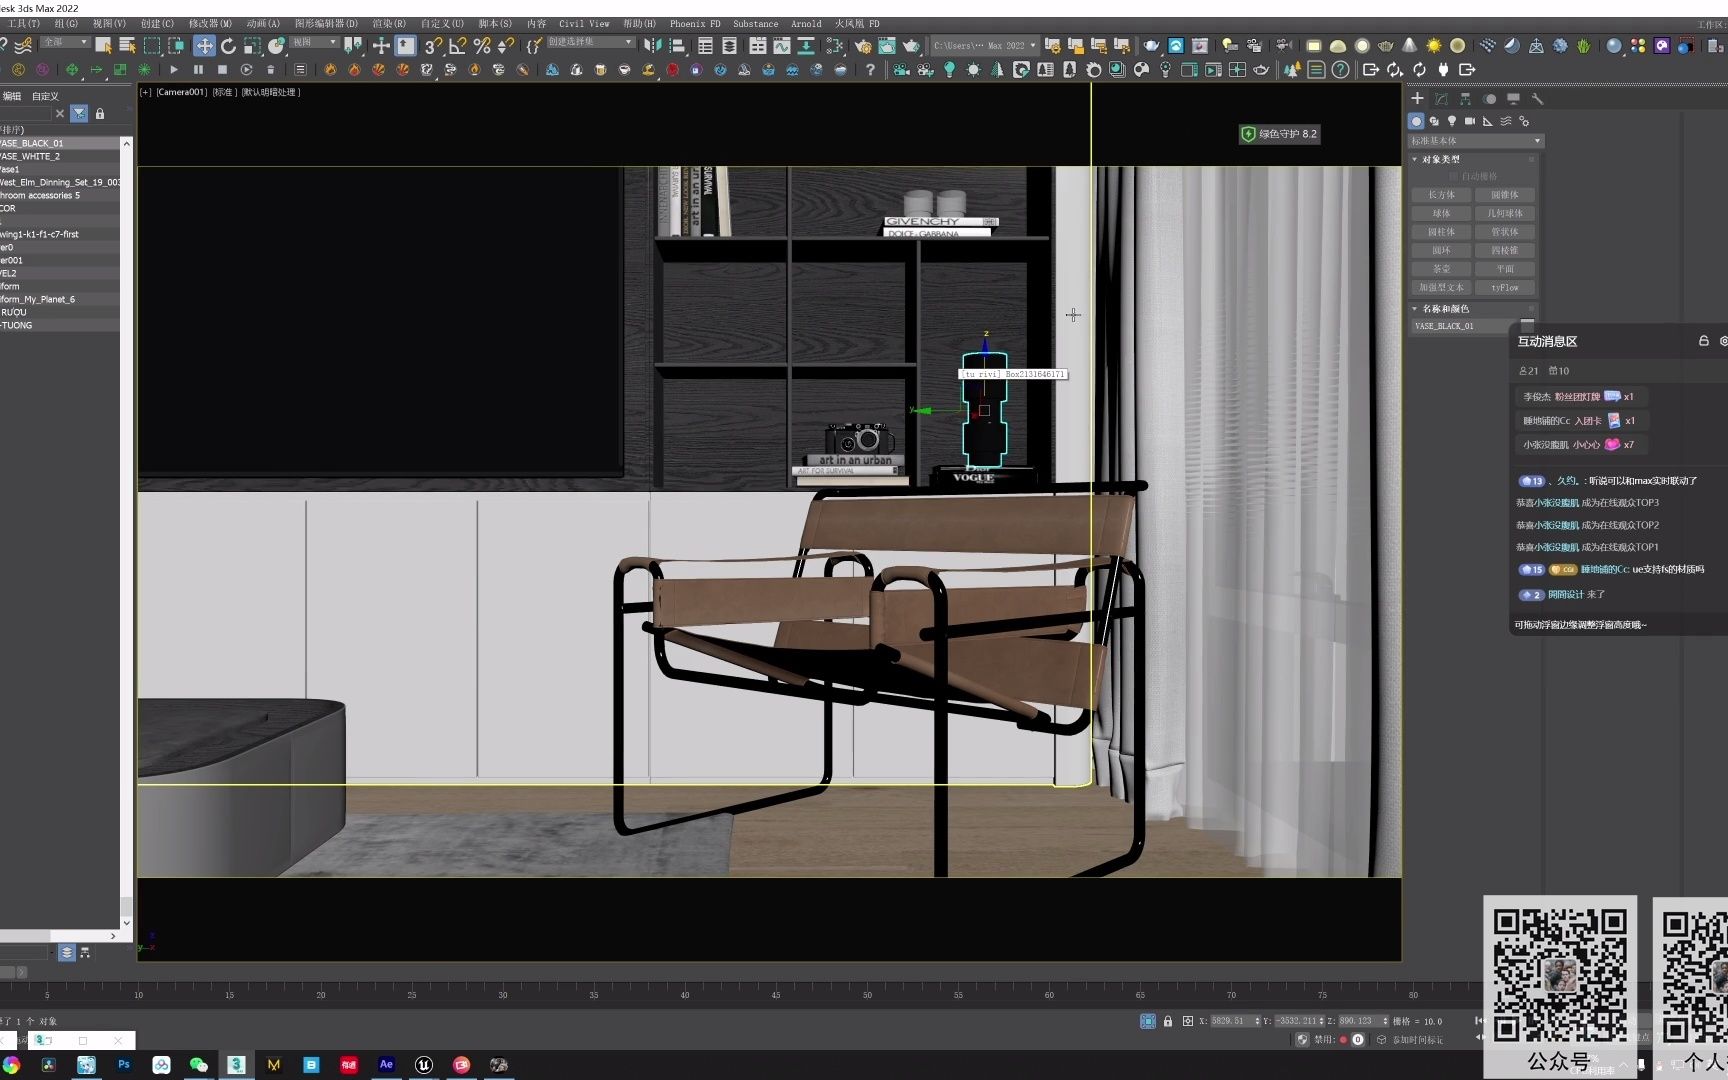Clear the scene explorer search with X
Viewport: 1728px width, 1080px height.
point(60,114)
